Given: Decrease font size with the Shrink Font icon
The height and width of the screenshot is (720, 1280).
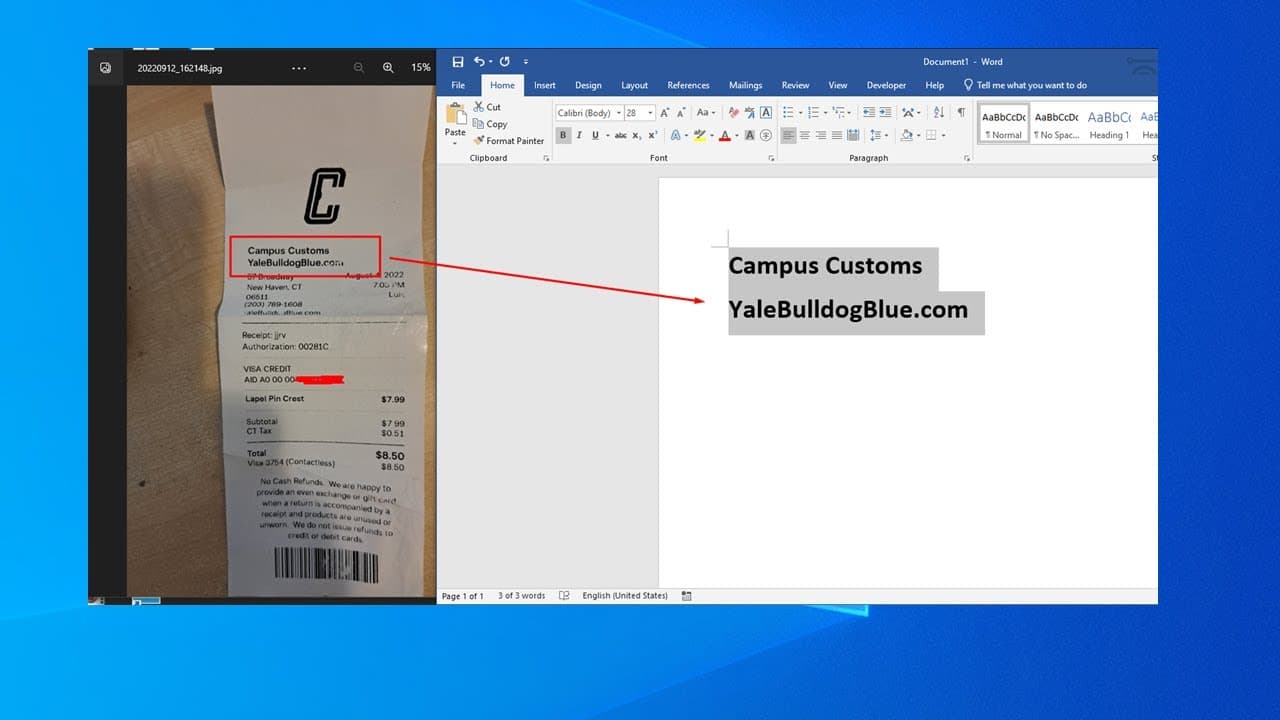Looking at the screenshot, I should (681, 113).
